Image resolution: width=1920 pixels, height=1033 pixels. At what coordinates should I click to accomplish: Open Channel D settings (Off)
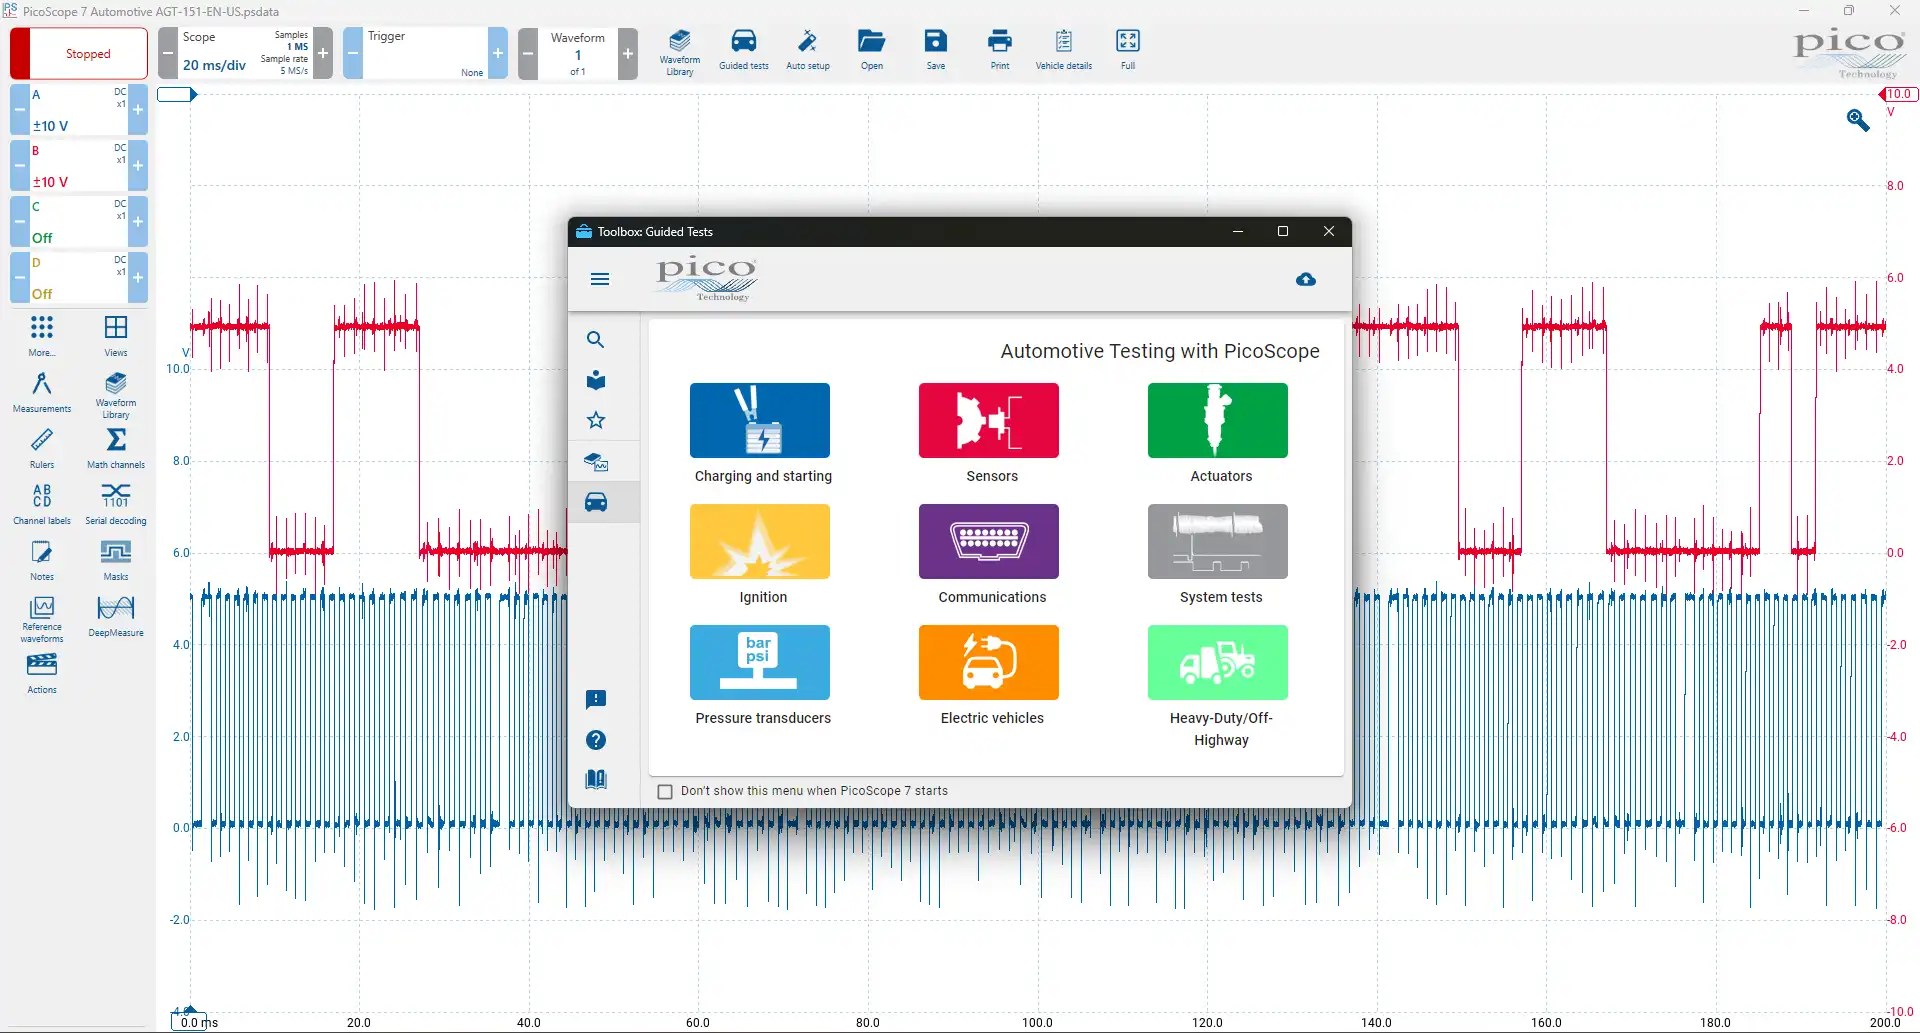[x=79, y=277]
